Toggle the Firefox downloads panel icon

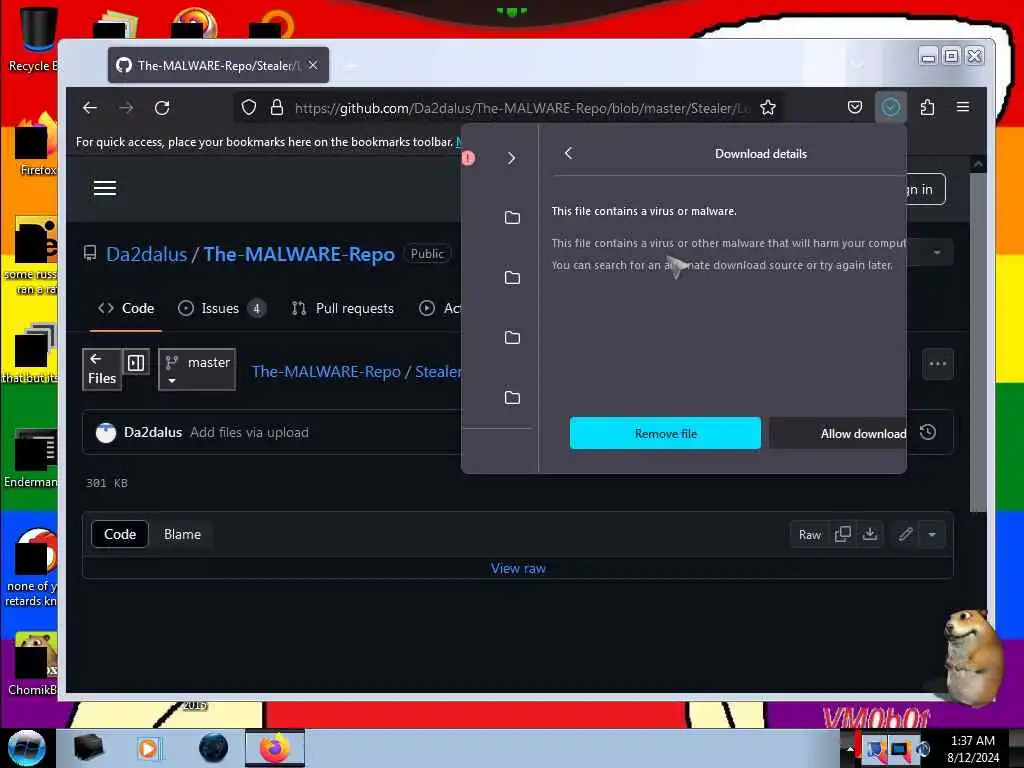[891, 107]
